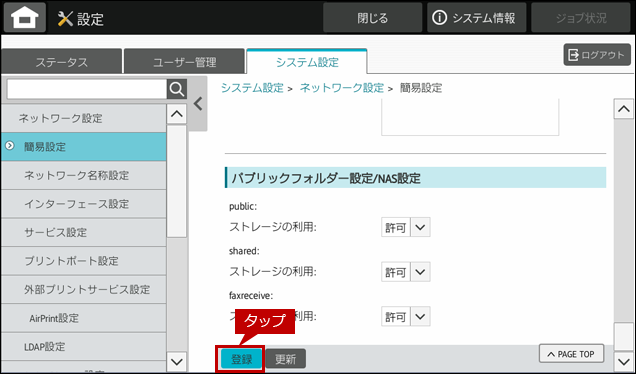
Task: Open 外部プリントサービス設定 in the sidebar
Action: point(84,289)
